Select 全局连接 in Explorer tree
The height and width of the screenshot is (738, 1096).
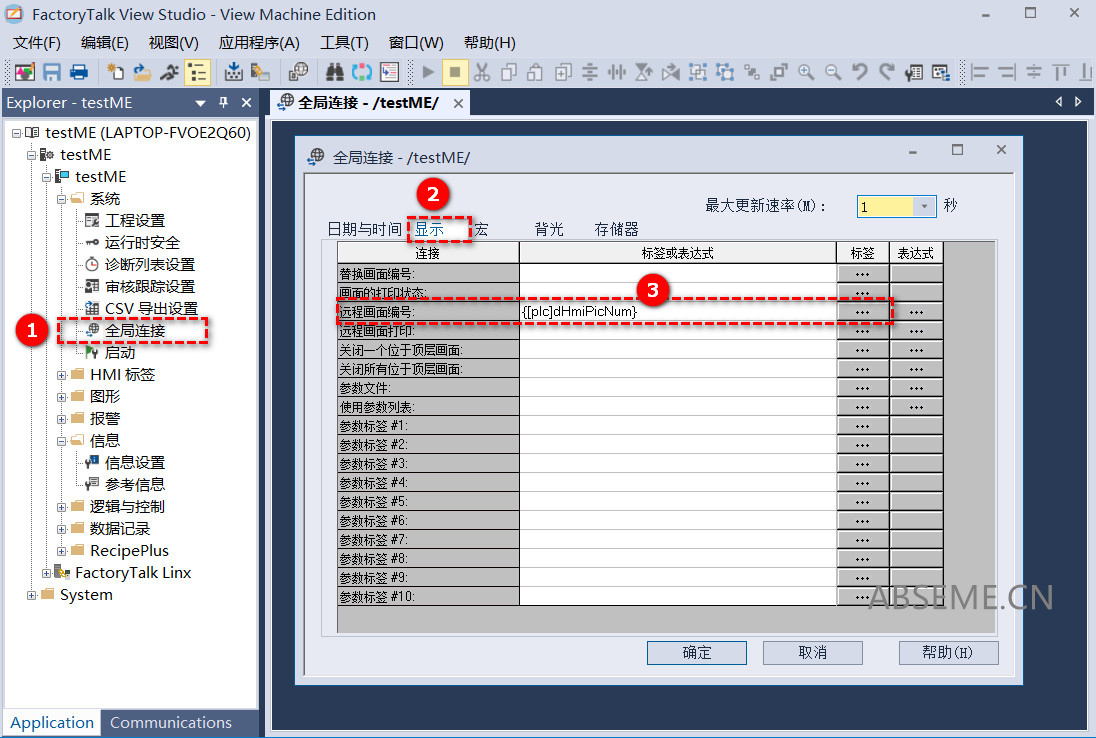[x=135, y=330]
